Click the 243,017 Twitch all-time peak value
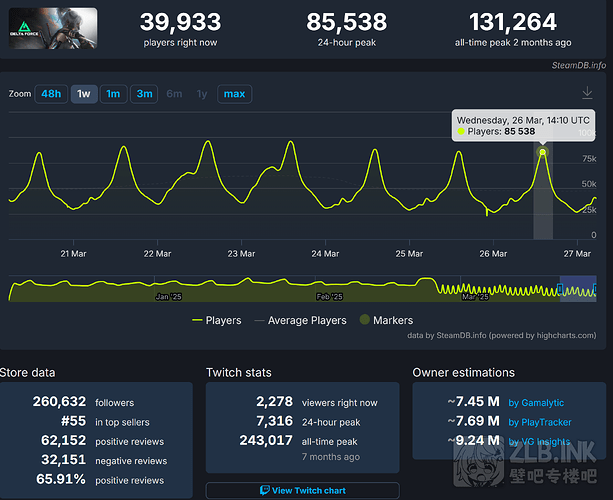The height and width of the screenshot is (500, 613). pos(266,441)
